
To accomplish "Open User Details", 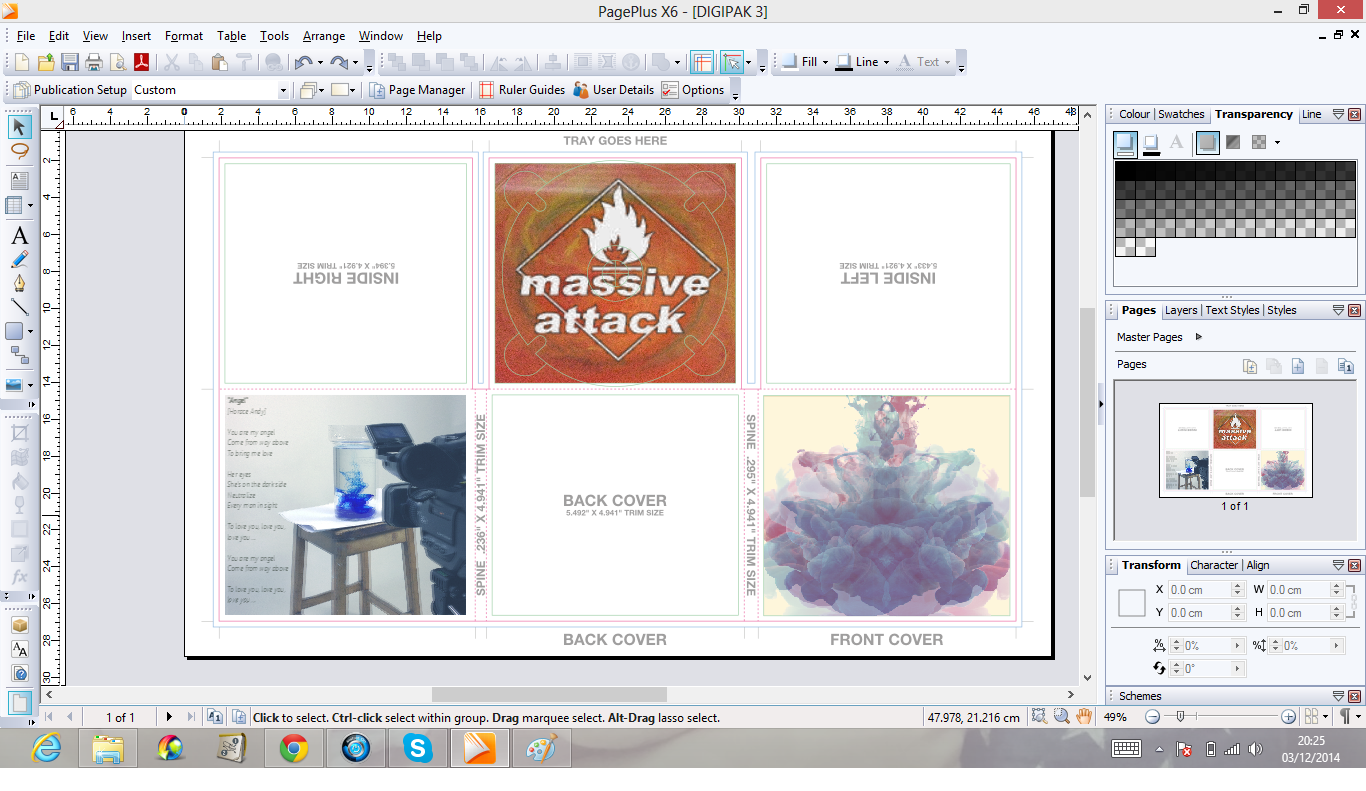I will 613,90.
